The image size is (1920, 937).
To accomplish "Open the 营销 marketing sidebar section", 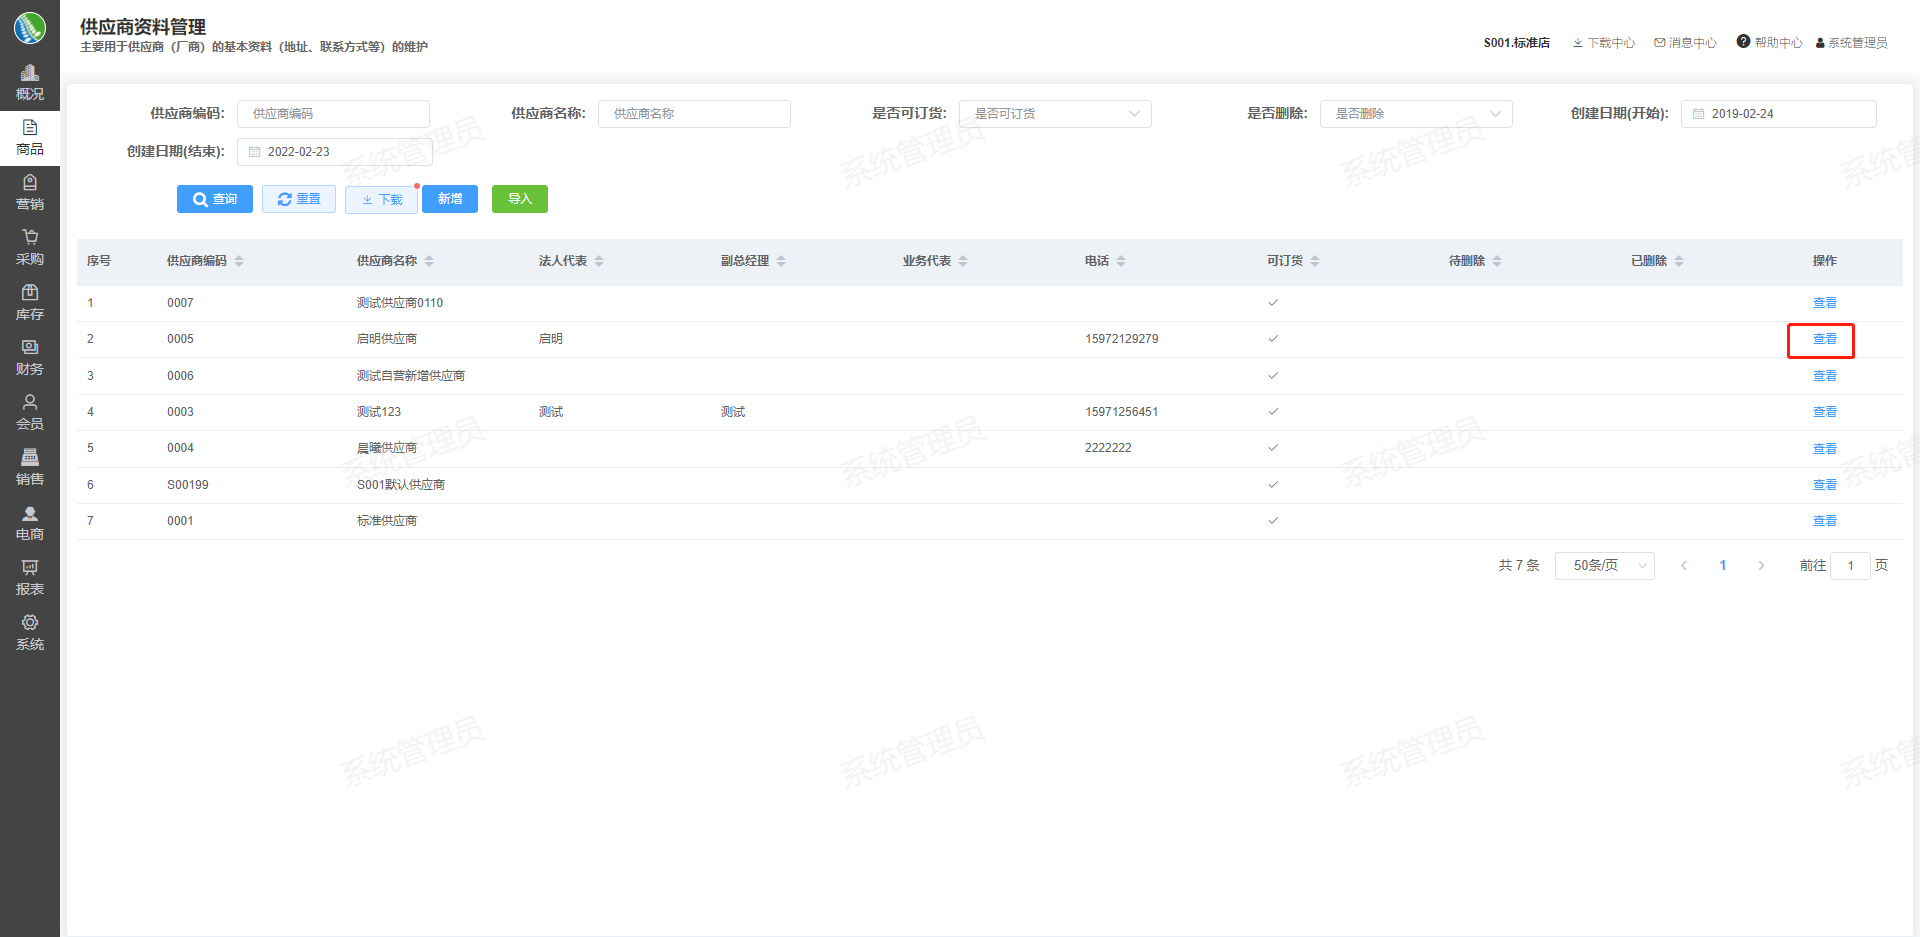I will [x=30, y=193].
